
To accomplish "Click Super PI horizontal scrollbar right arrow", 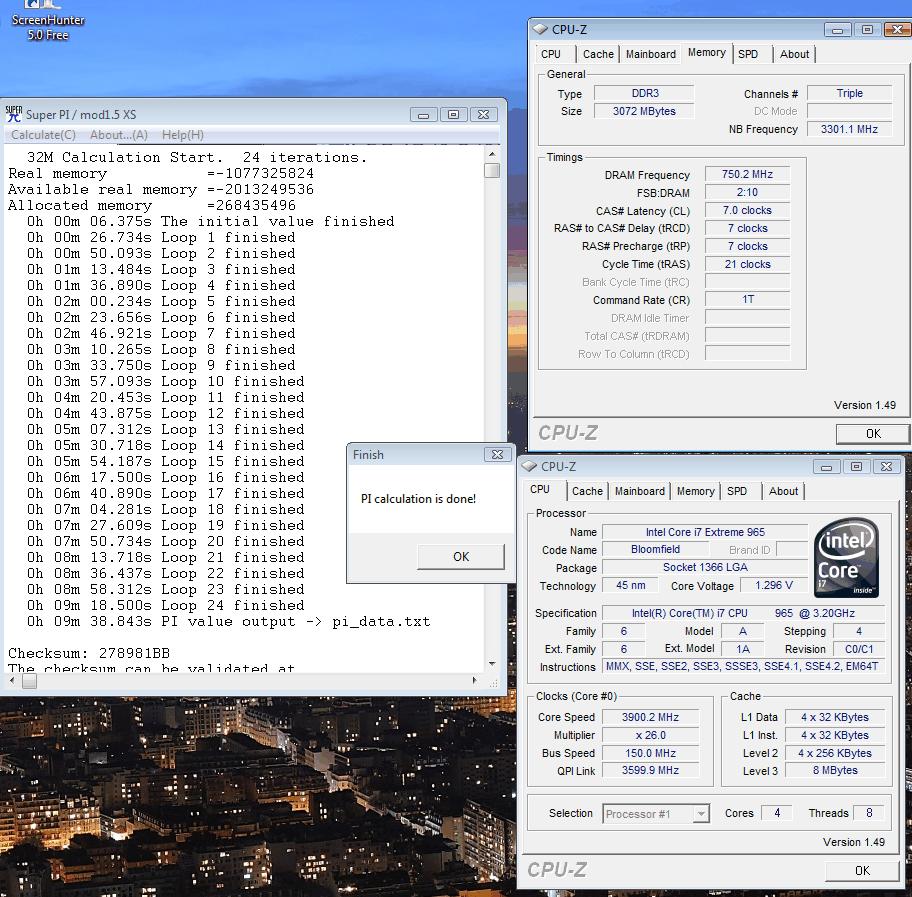I will coord(475,681).
